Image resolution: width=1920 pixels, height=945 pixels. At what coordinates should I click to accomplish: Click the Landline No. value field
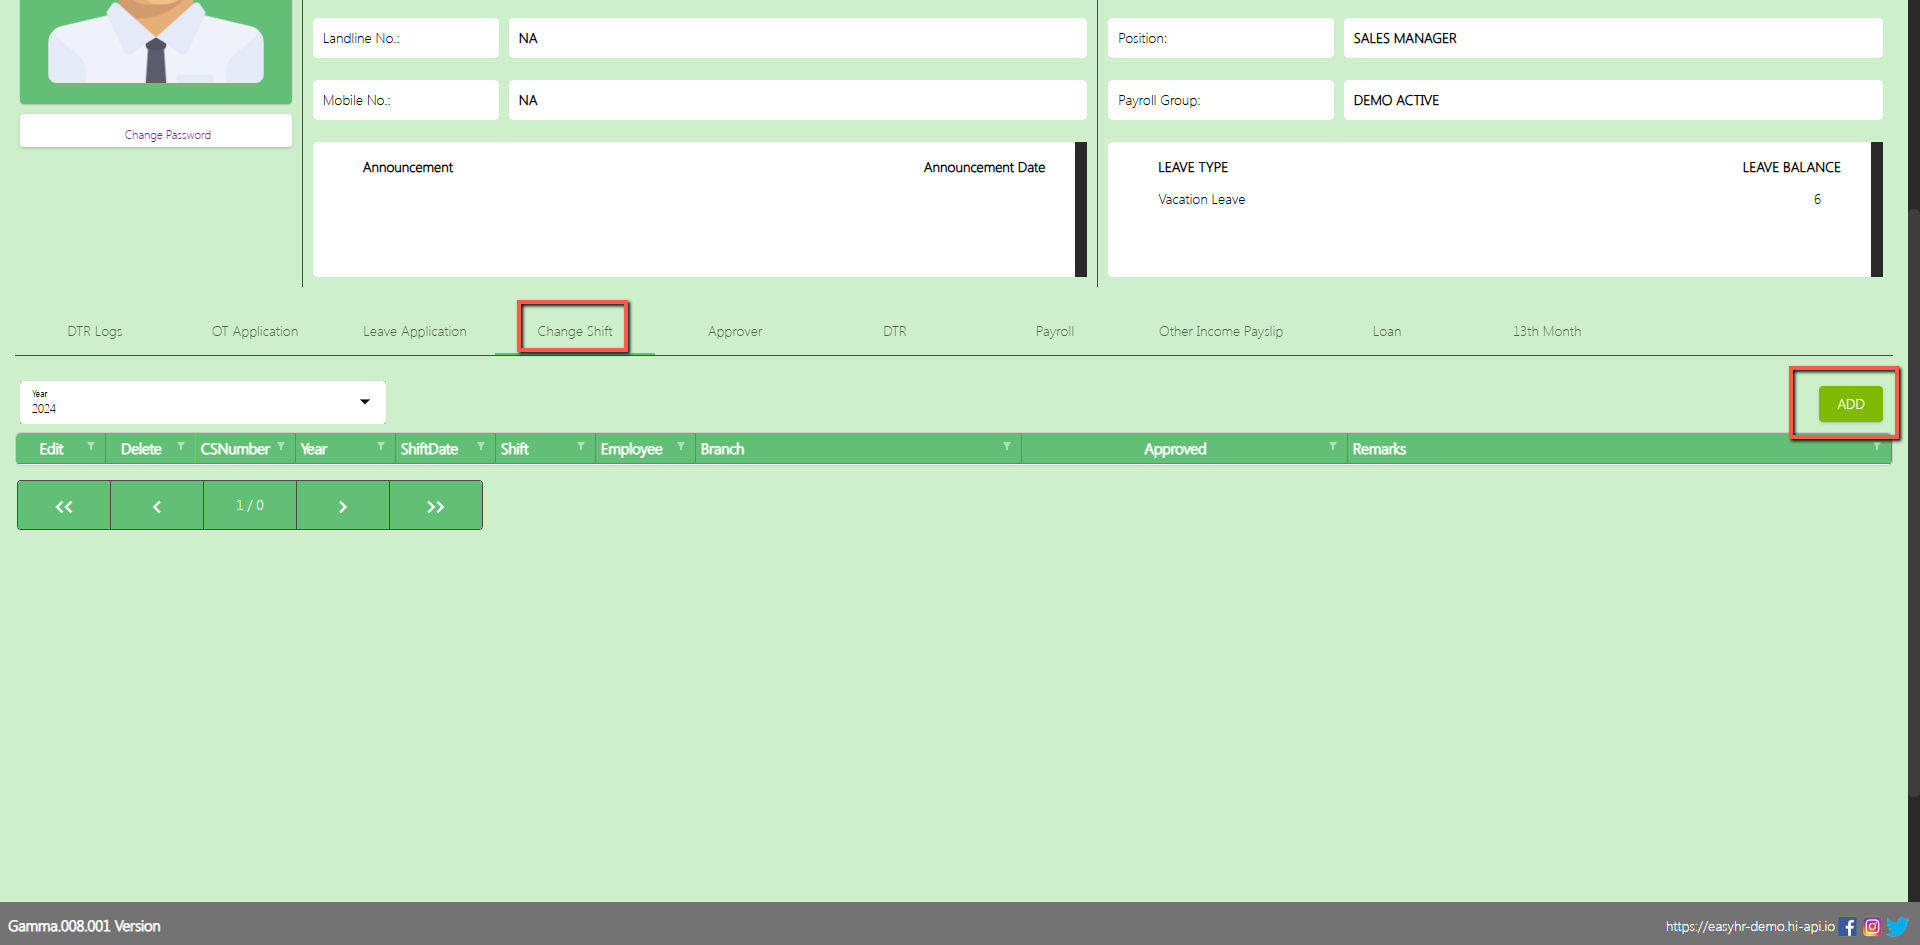(797, 38)
